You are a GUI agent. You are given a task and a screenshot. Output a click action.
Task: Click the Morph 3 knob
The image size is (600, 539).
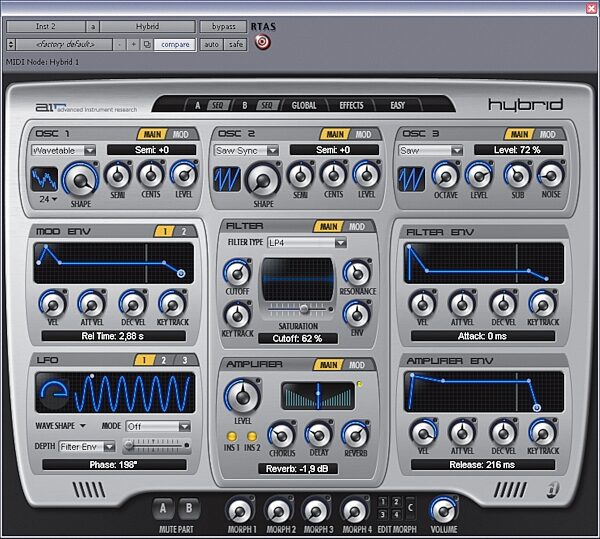point(316,511)
